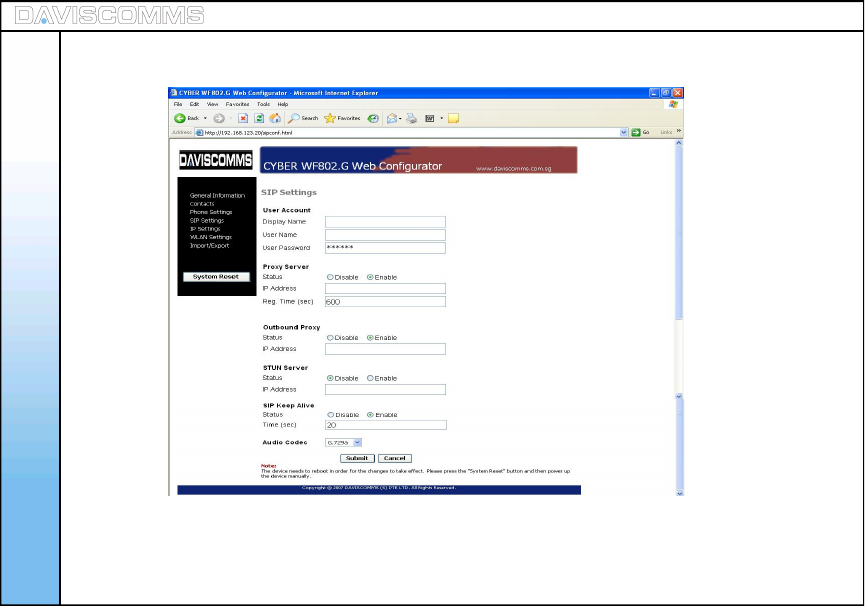865x606 pixels.
Task: Open the Edit menu
Action: (194, 104)
